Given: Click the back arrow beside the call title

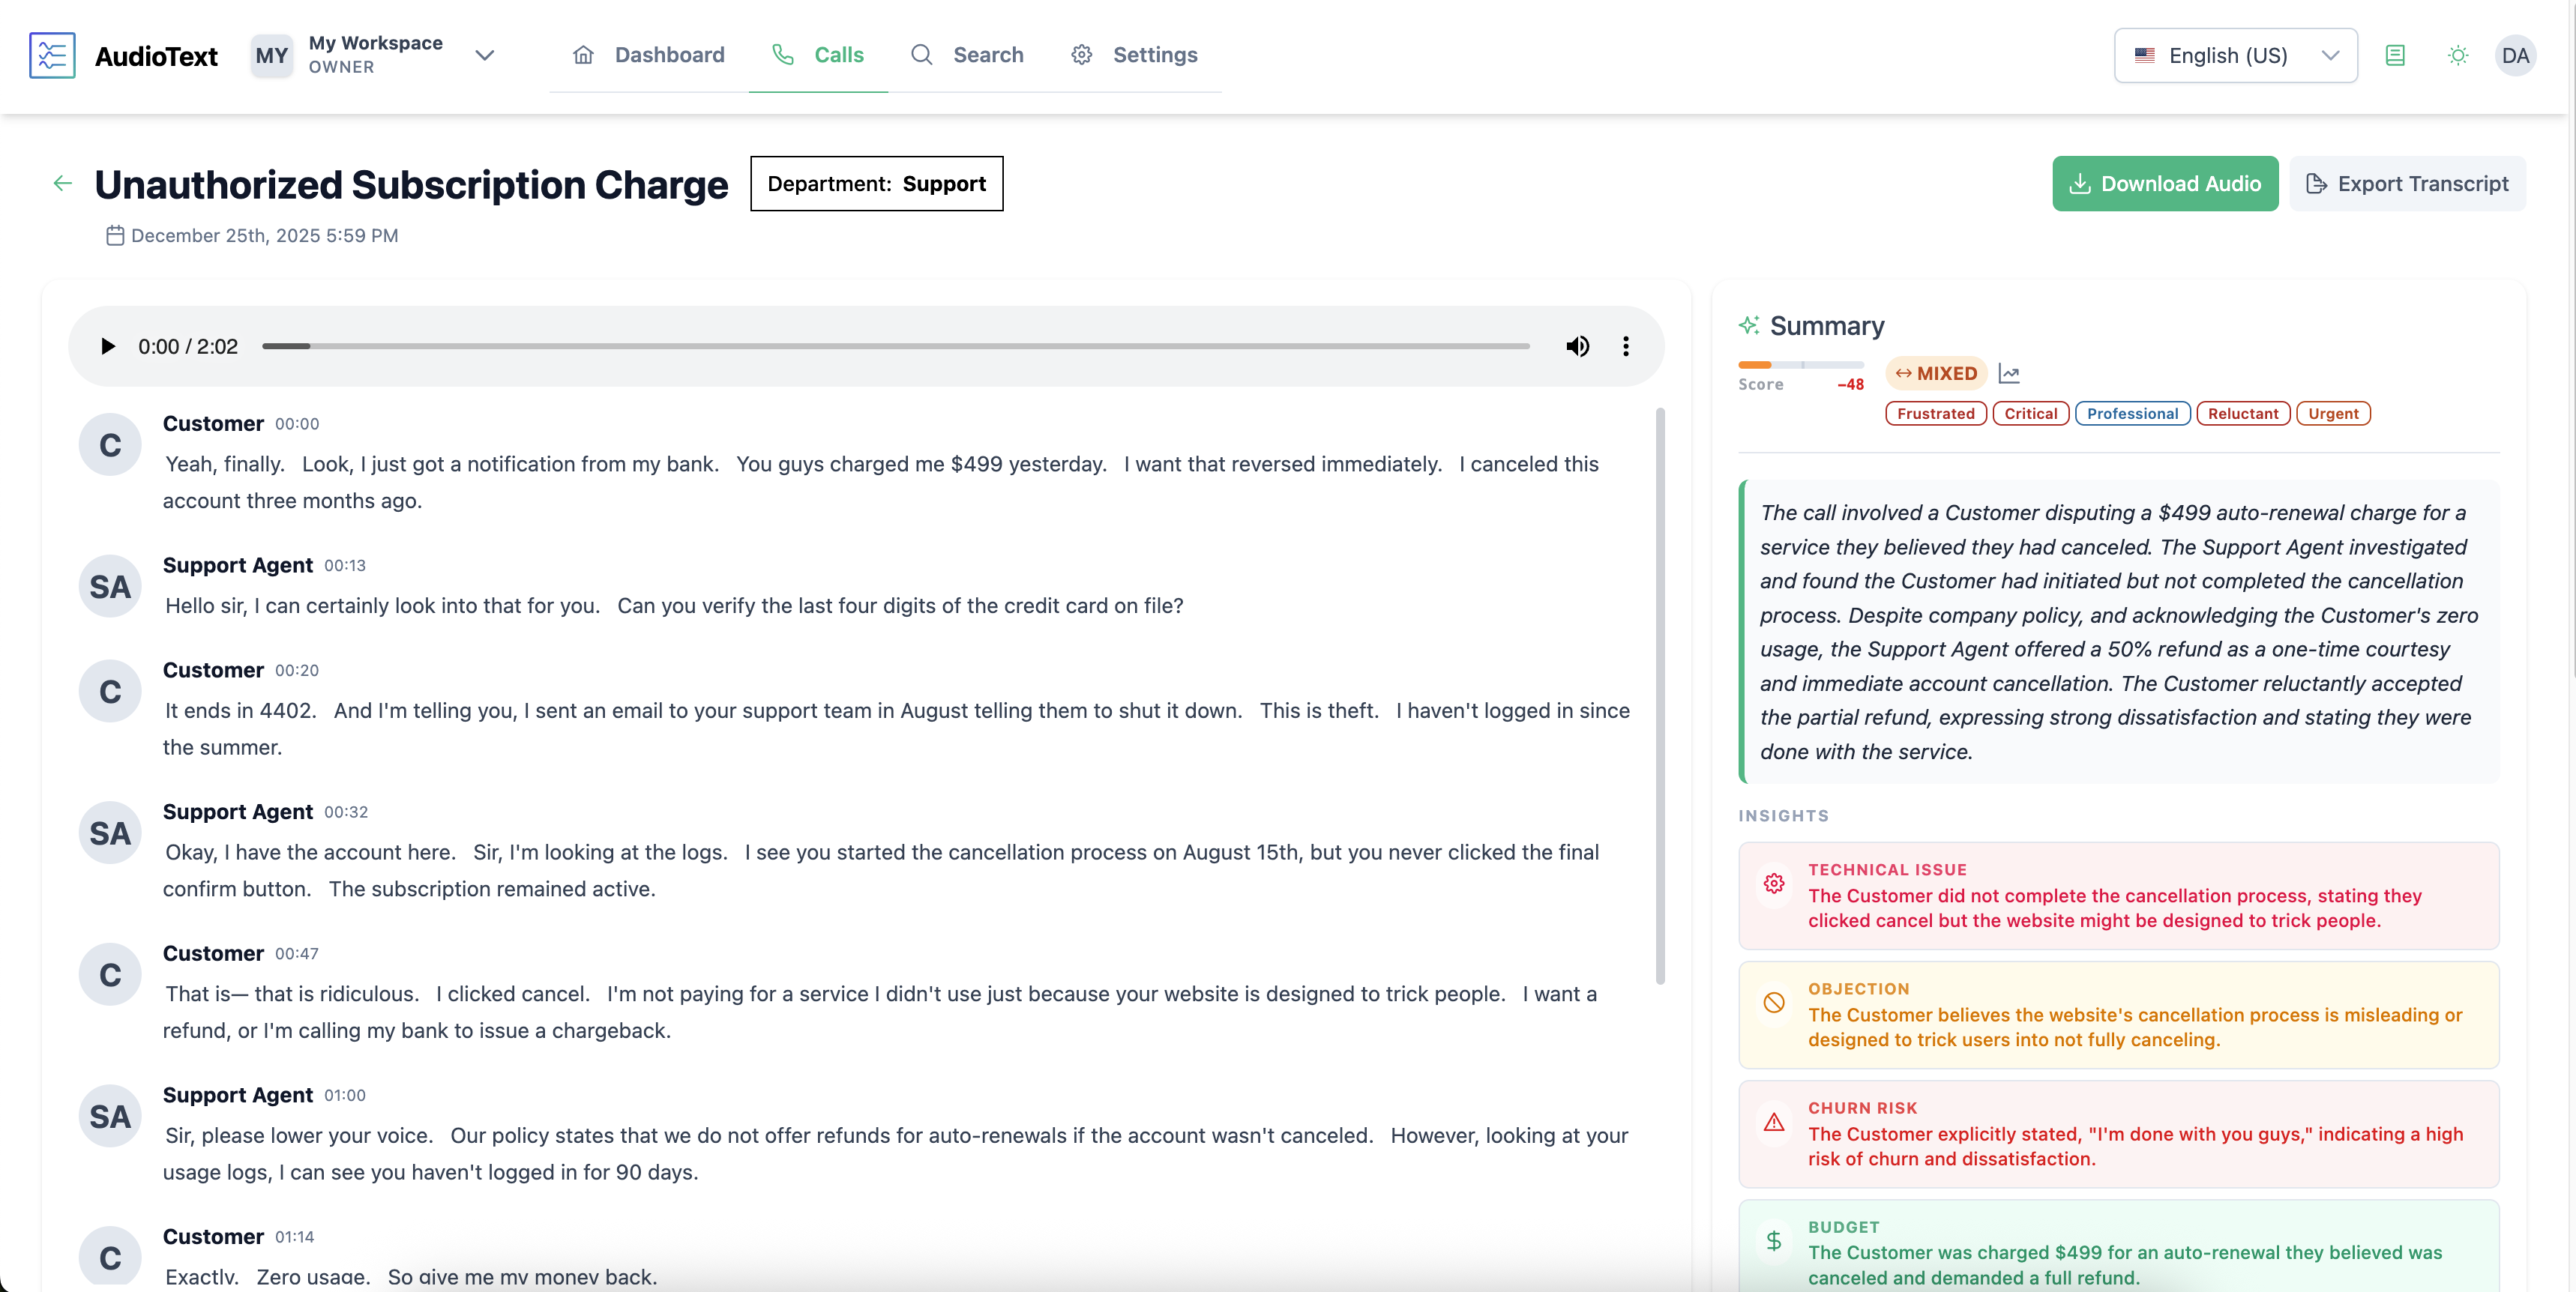Looking at the screenshot, I should click(x=62, y=183).
